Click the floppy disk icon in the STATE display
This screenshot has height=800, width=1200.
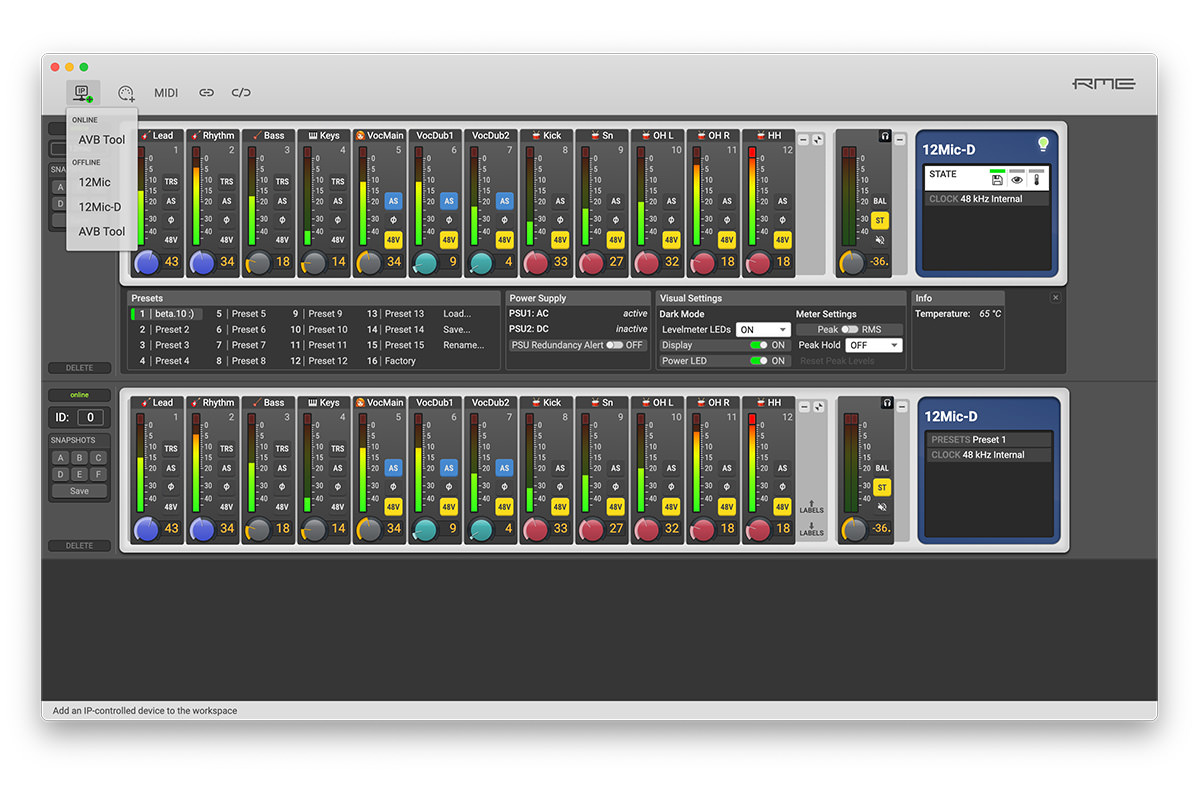[x=998, y=179]
